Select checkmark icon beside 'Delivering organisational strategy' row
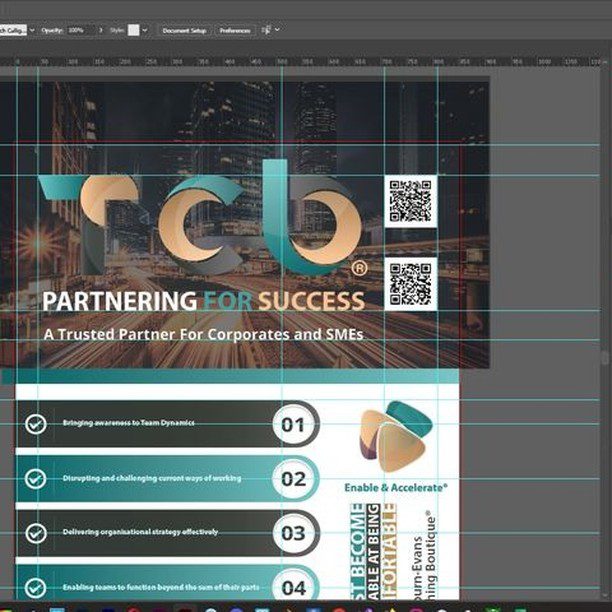This screenshot has height=612, width=612. click(x=36, y=533)
